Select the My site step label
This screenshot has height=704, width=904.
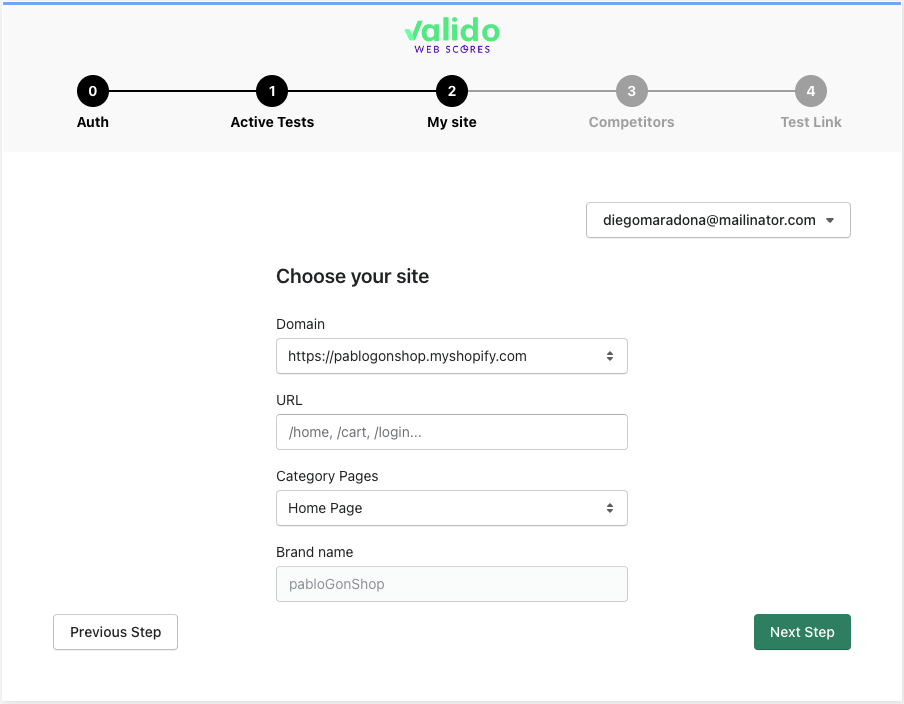point(452,122)
